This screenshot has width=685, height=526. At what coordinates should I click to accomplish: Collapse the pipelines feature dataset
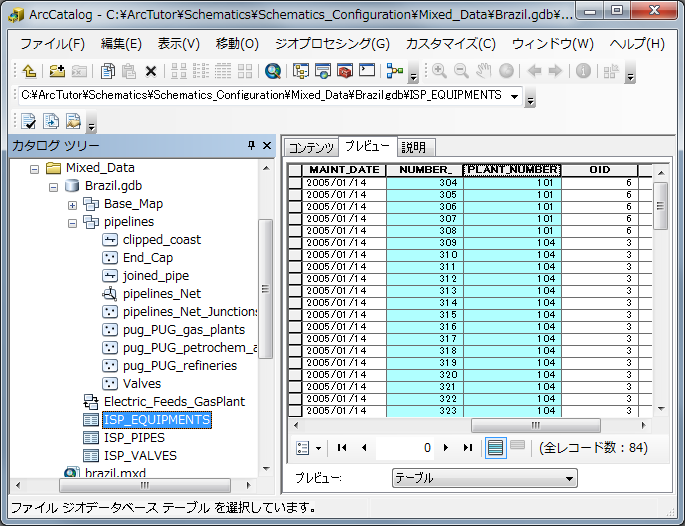pos(73,223)
